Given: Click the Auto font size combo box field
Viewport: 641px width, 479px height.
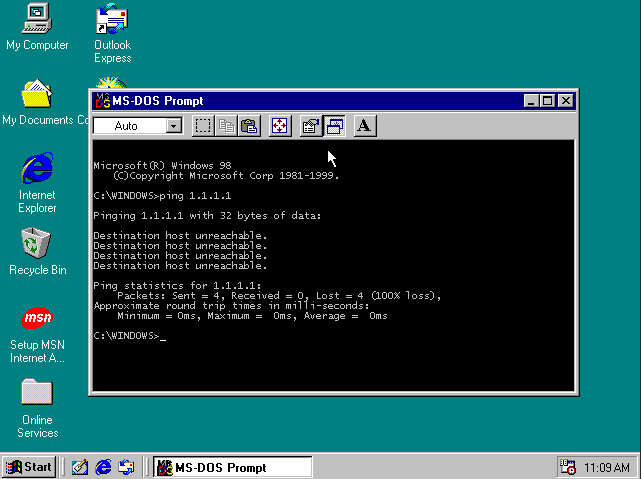Looking at the screenshot, I should pyautogui.click(x=128, y=126).
